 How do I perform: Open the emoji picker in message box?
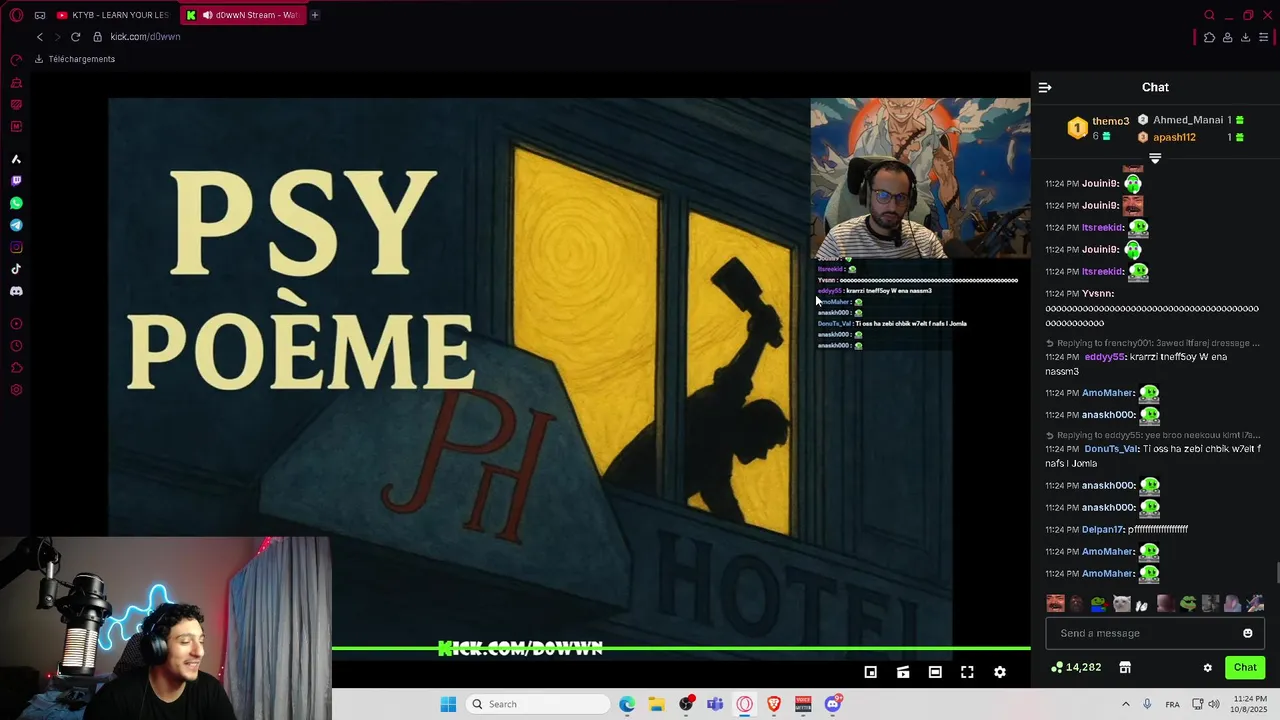coord(1247,633)
